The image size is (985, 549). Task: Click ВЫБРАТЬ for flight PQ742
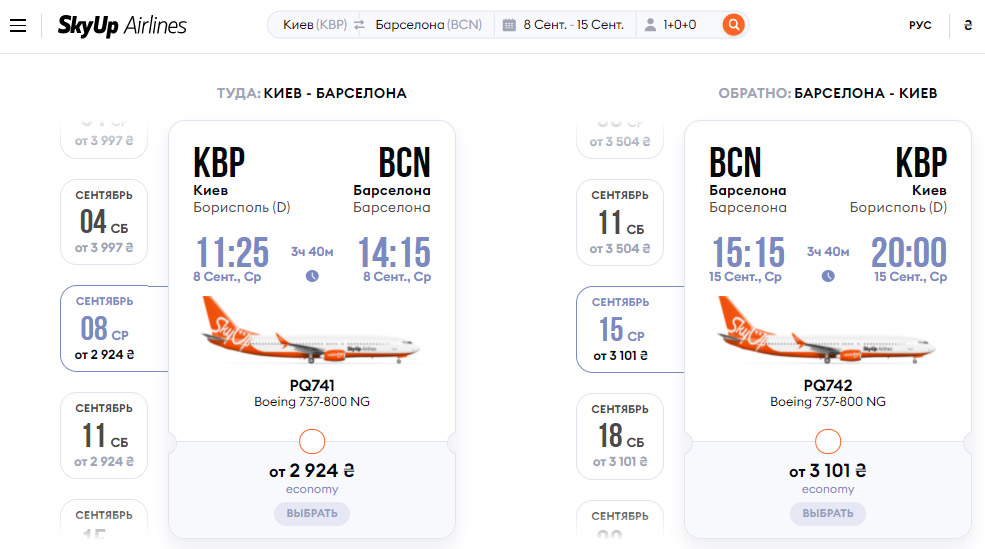(x=828, y=514)
